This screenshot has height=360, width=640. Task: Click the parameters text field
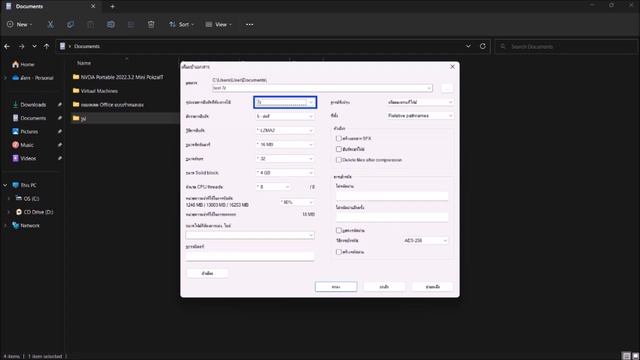click(x=250, y=256)
